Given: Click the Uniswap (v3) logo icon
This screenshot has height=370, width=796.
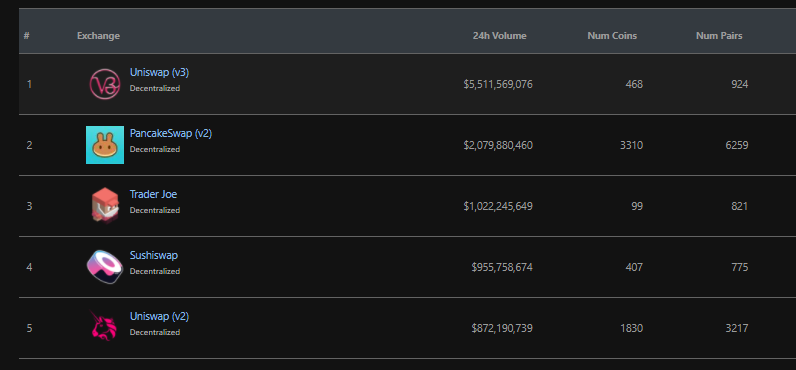Looking at the screenshot, I should [105, 84].
